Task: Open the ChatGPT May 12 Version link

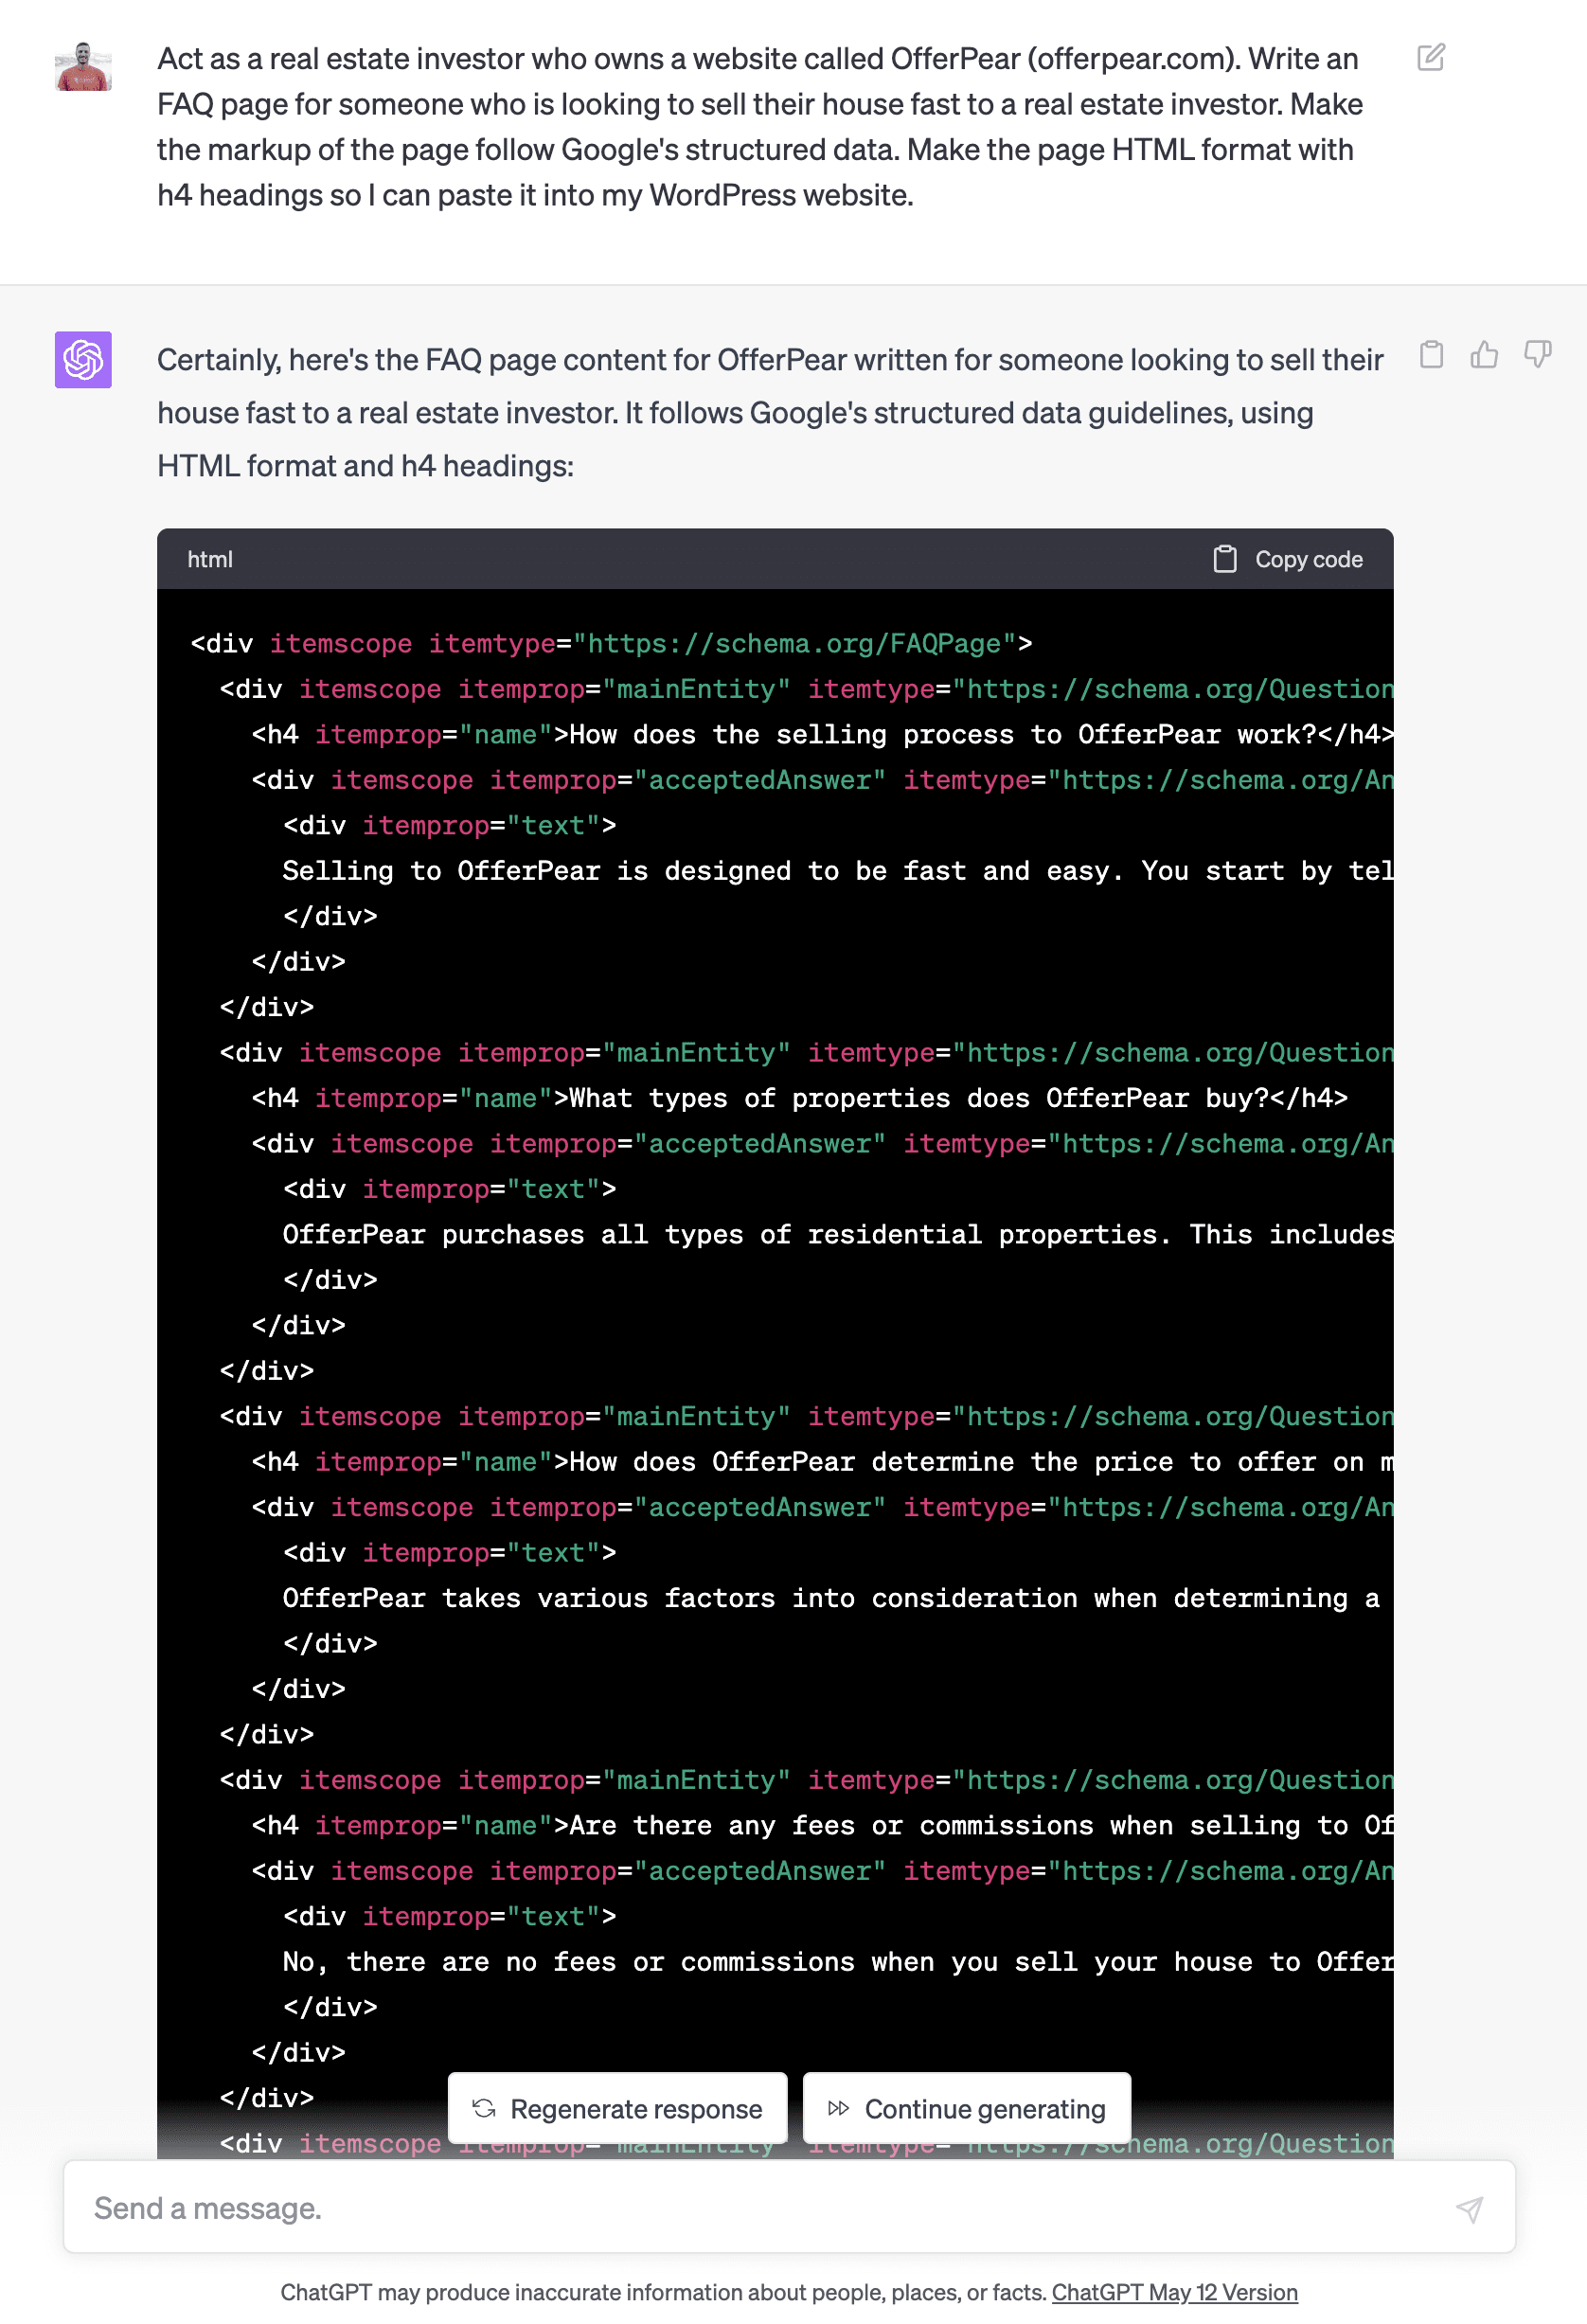Action: (x=1174, y=2292)
